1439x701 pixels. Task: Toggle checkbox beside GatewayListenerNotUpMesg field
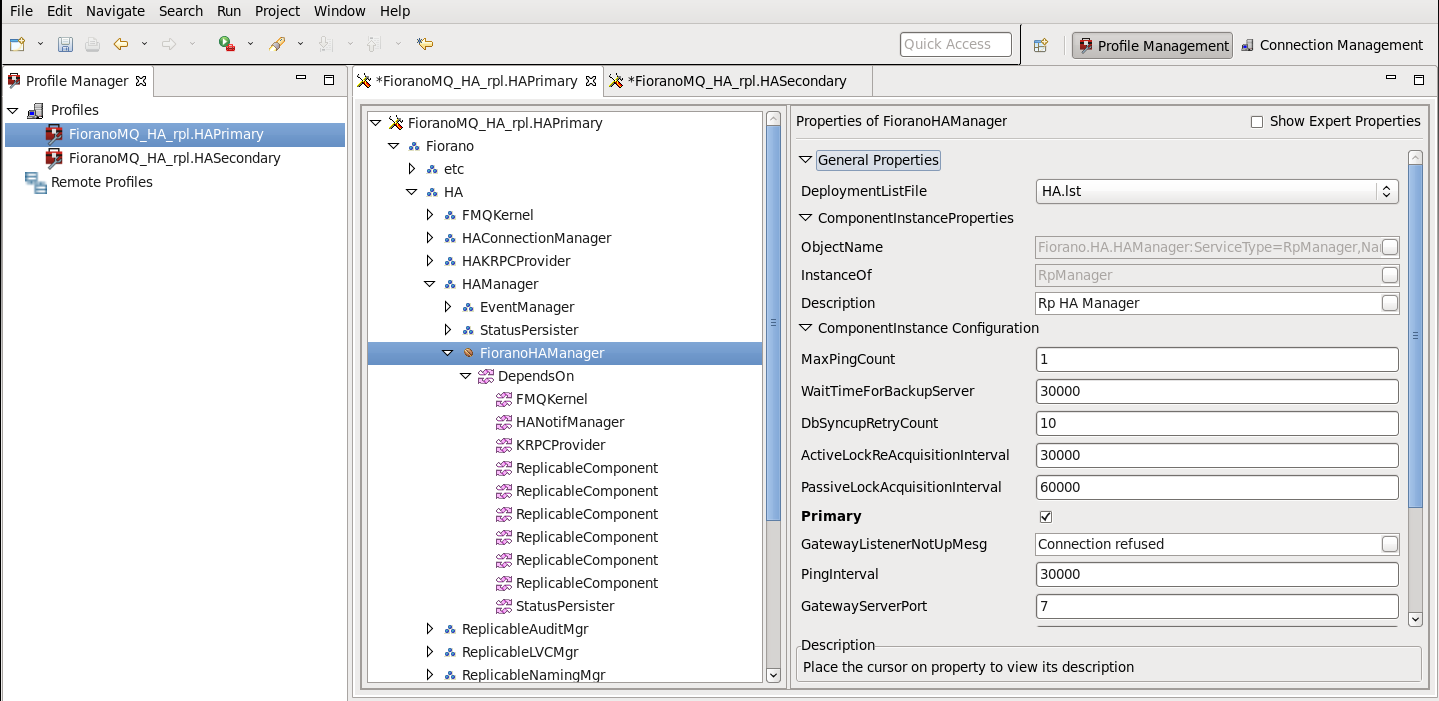(1390, 544)
